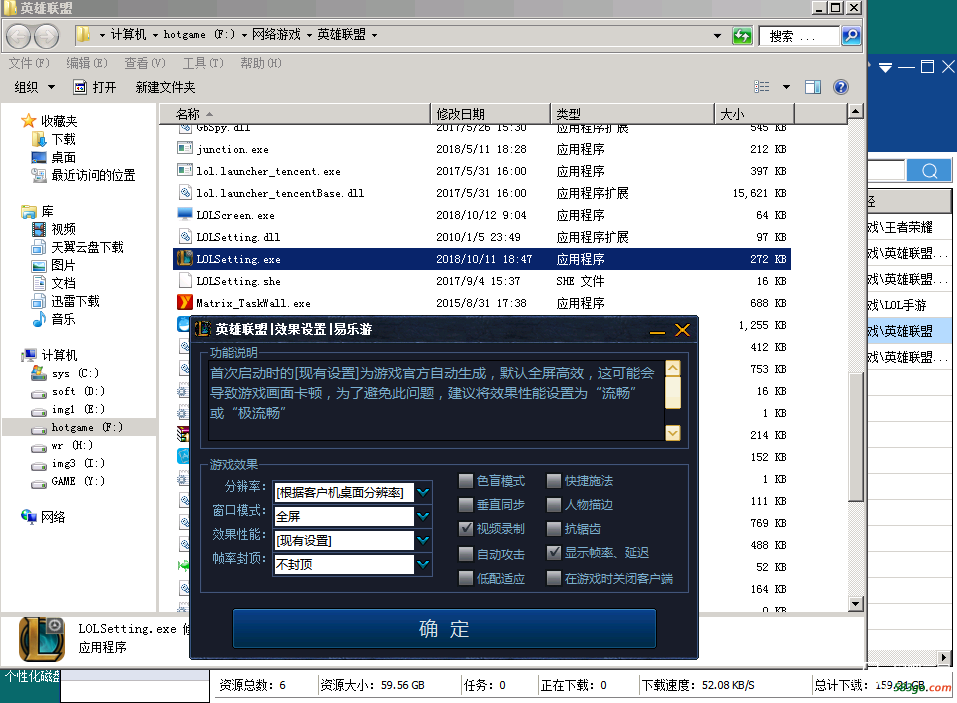957x703 pixels.
Task: Open the Explorer help question mark icon
Action: (840, 87)
